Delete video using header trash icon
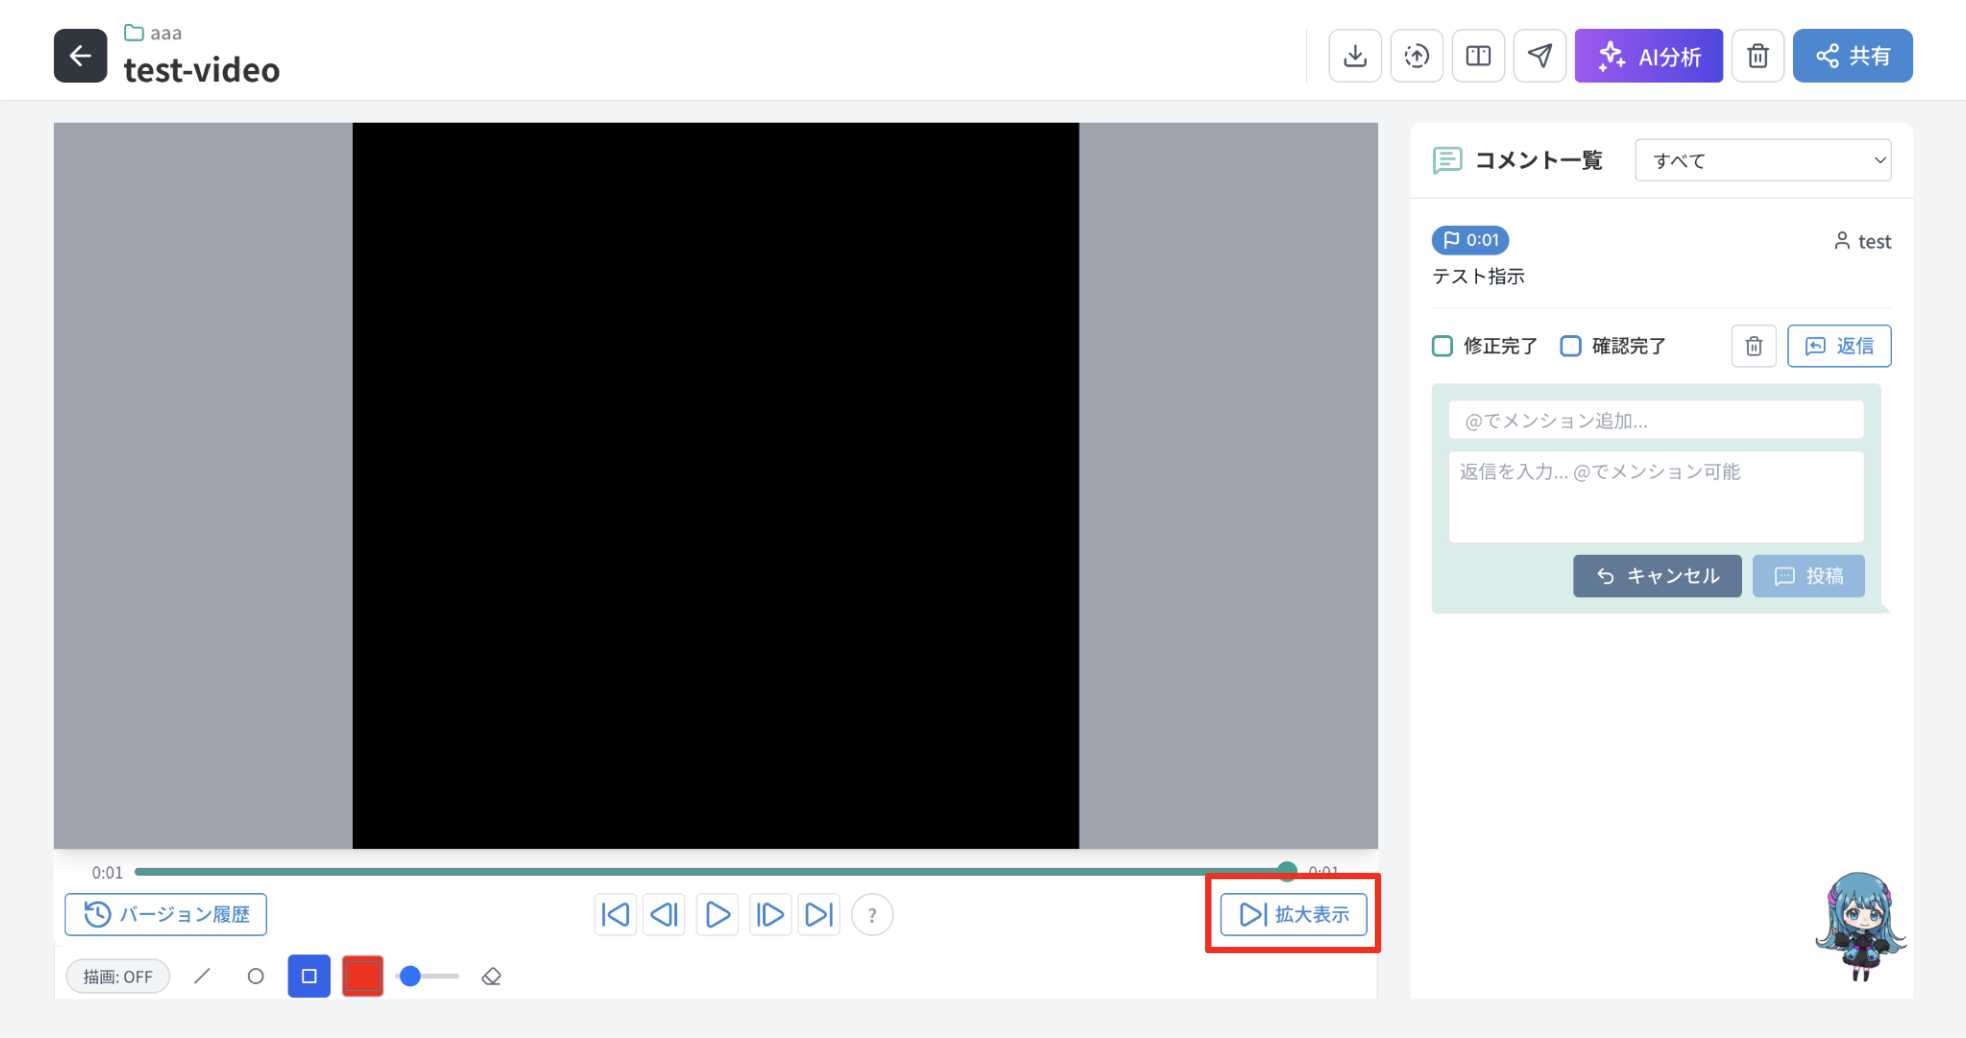 (x=1758, y=56)
